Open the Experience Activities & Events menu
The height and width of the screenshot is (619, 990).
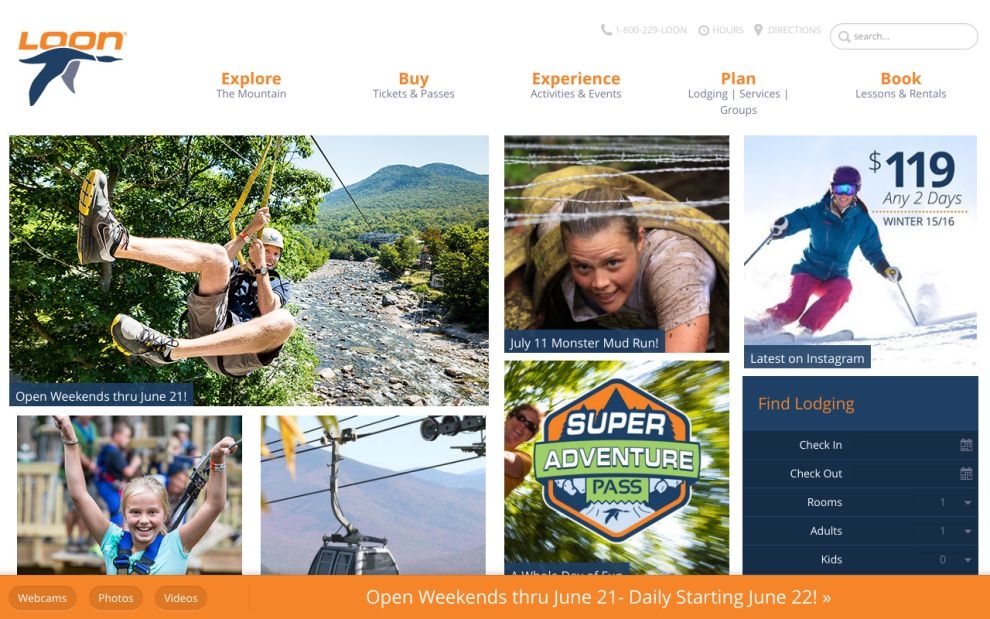(x=576, y=85)
